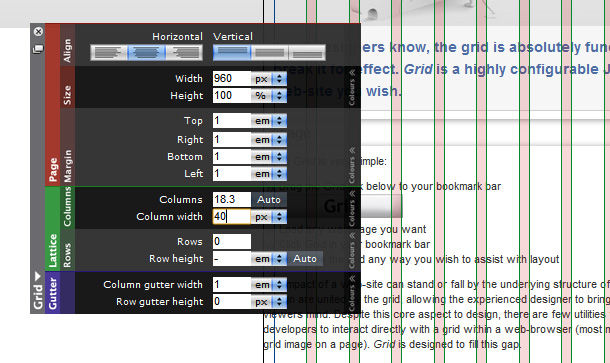The height and width of the screenshot is (363, 610).
Task: Select the red Page section tab
Action: pos(53,105)
